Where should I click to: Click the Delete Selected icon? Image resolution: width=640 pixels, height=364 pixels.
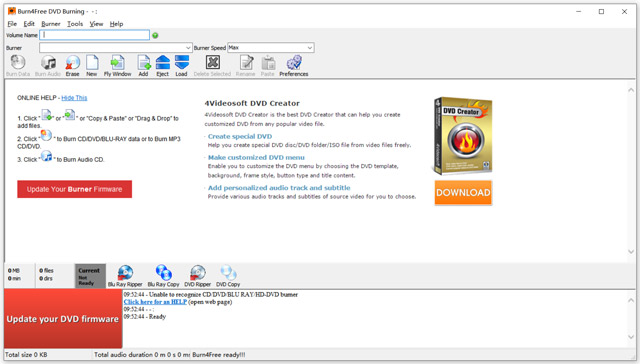coord(213,62)
